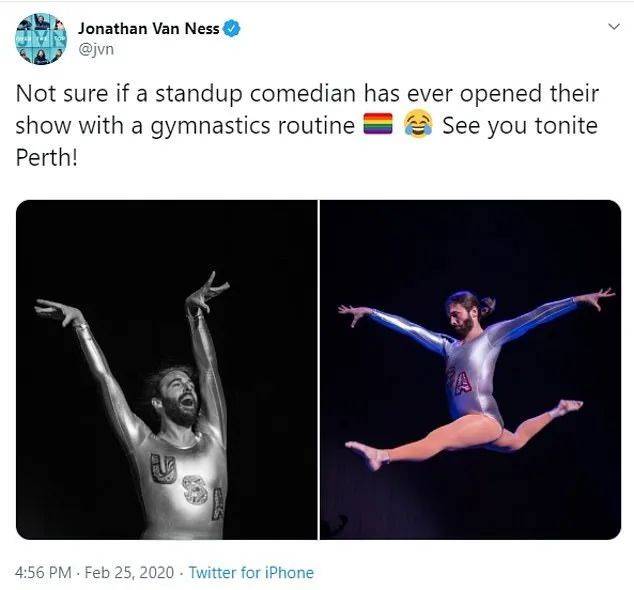
Task: Click the word Perth! in tweet
Action: [x=46, y=157]
